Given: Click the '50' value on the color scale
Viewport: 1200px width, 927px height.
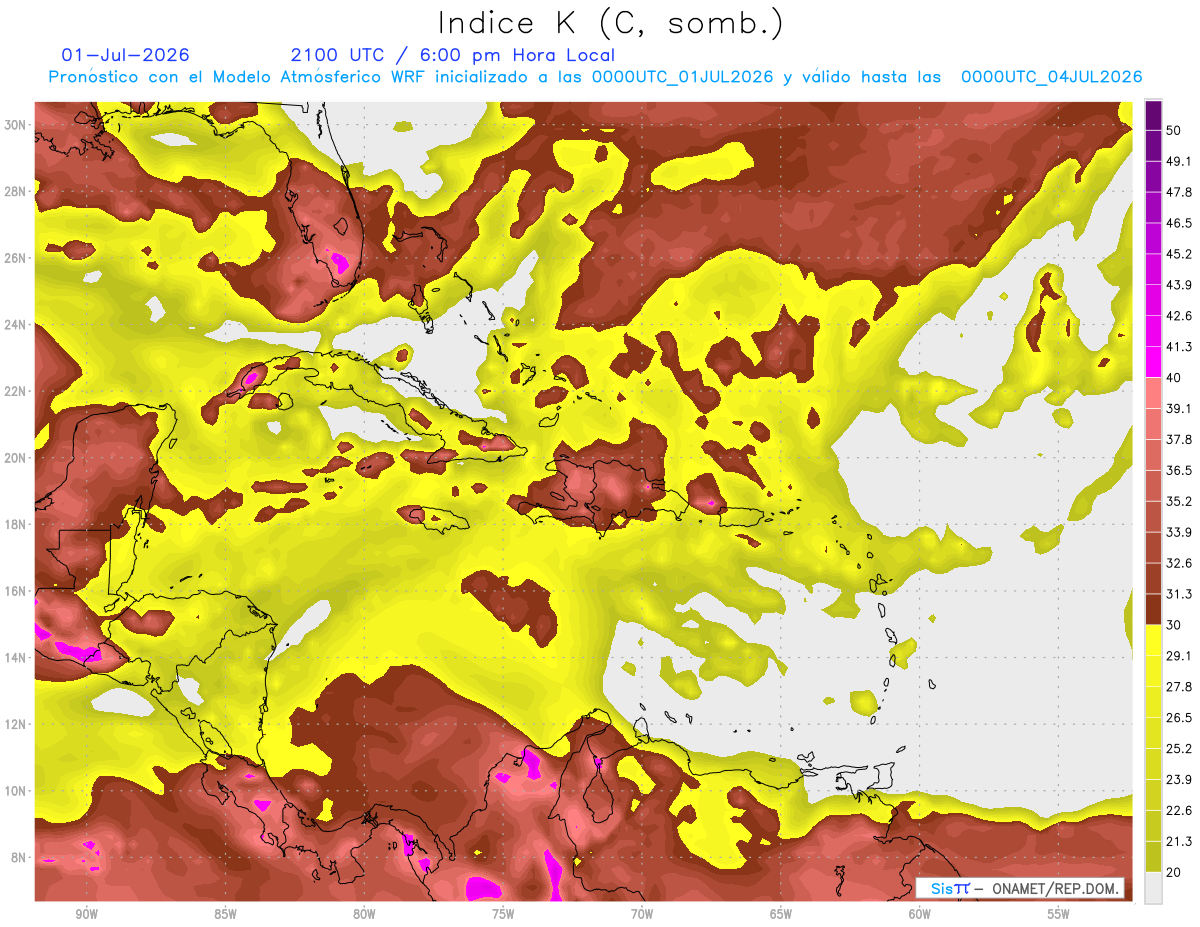Looking at the screenshot, I should [x=1174, y=130].
